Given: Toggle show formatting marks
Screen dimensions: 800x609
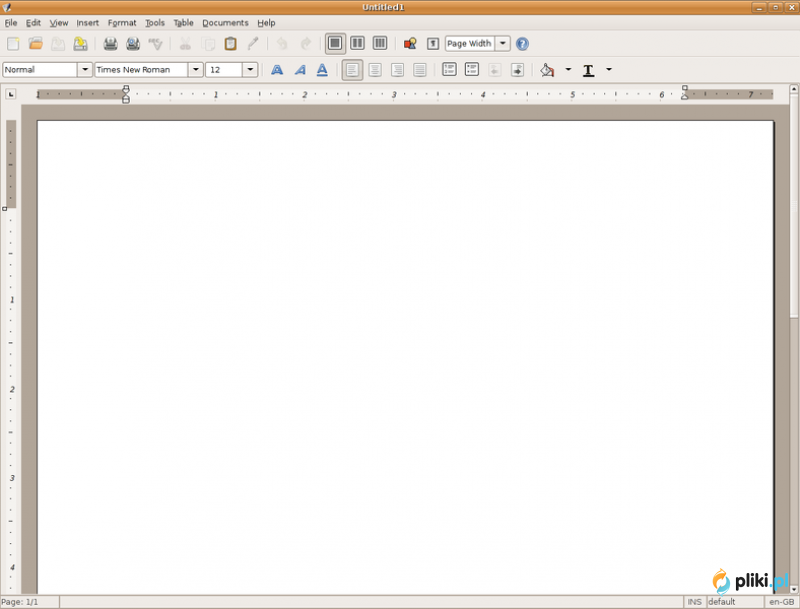Looking at the screenshot, I should [433, 44].
